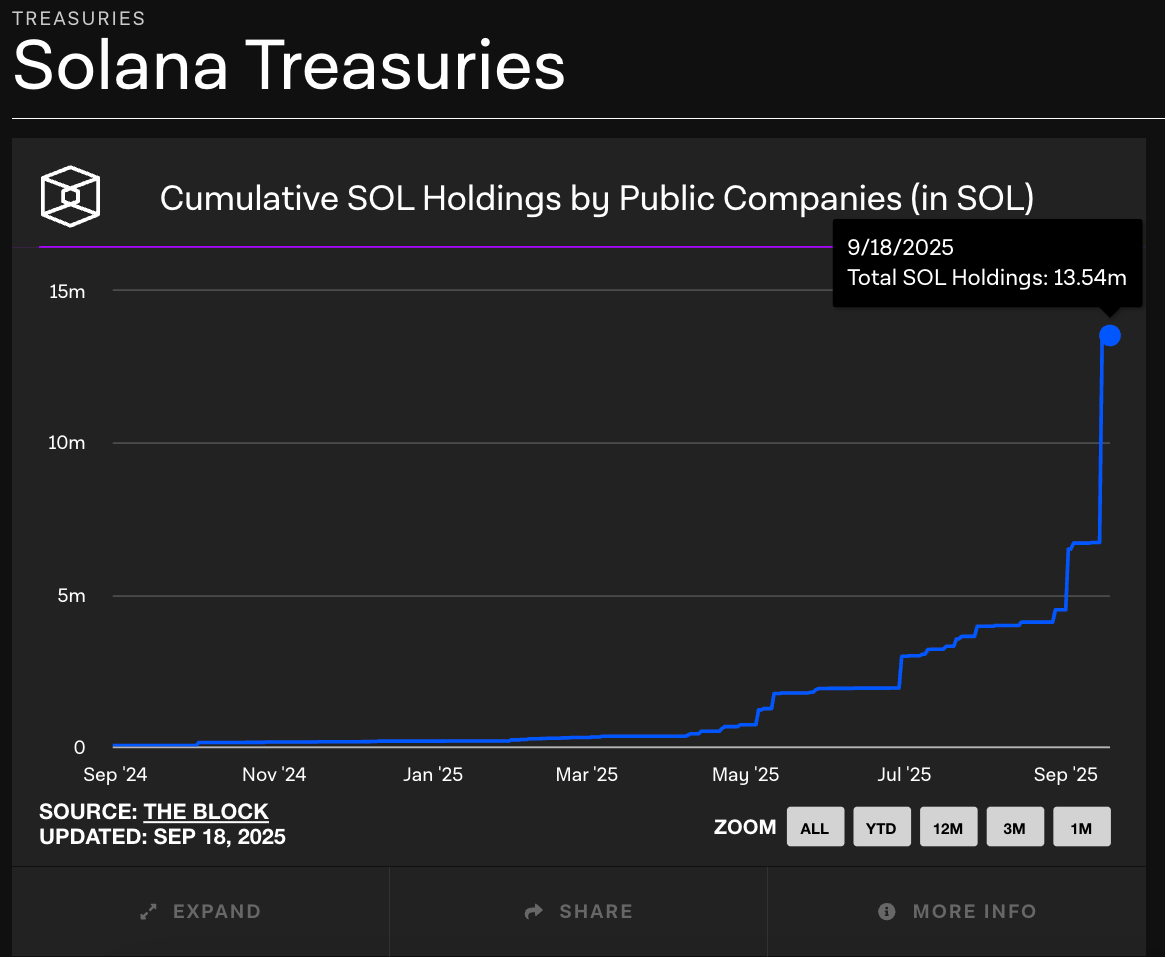This screenshot has width=1166, height=958.
Task: Click the chart title Cumulative SOL Holdings
Action: [596, 199]
